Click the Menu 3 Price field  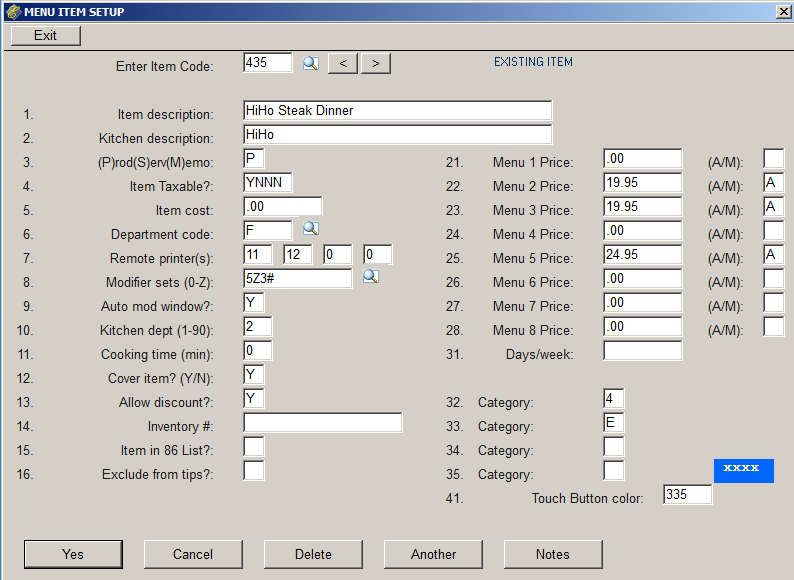point(643,206)
